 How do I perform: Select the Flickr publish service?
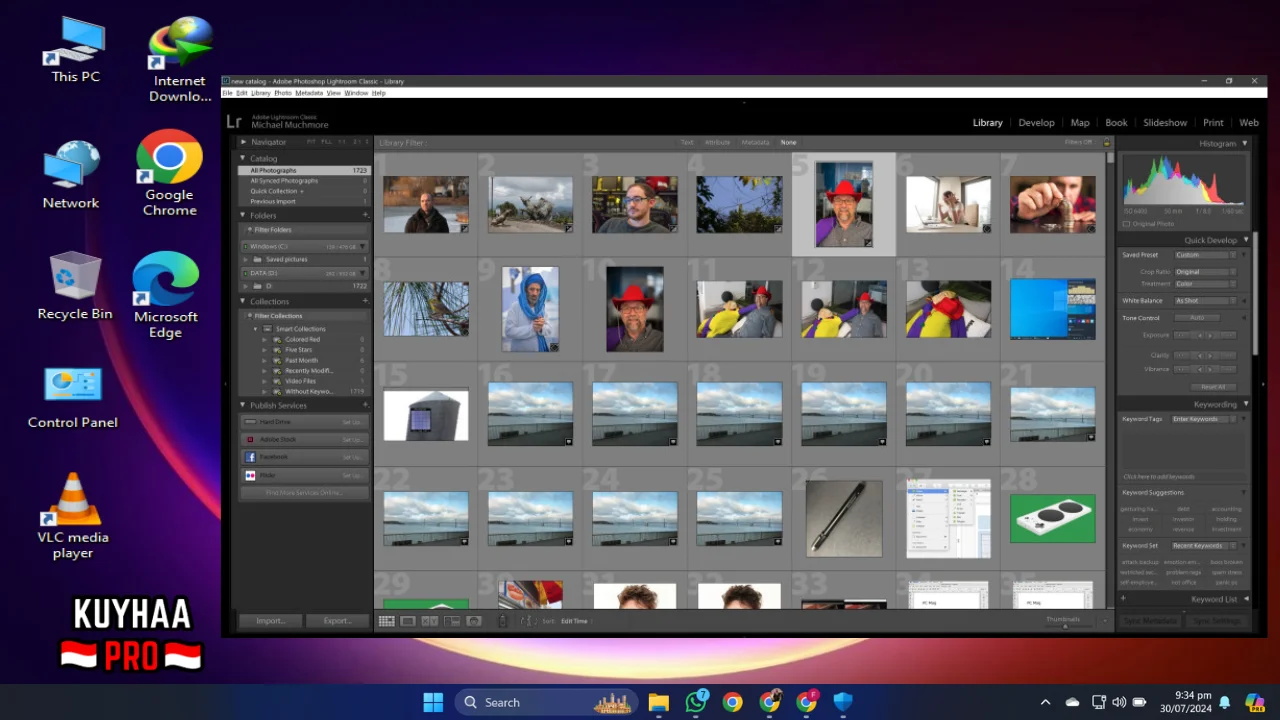(304, 475)
